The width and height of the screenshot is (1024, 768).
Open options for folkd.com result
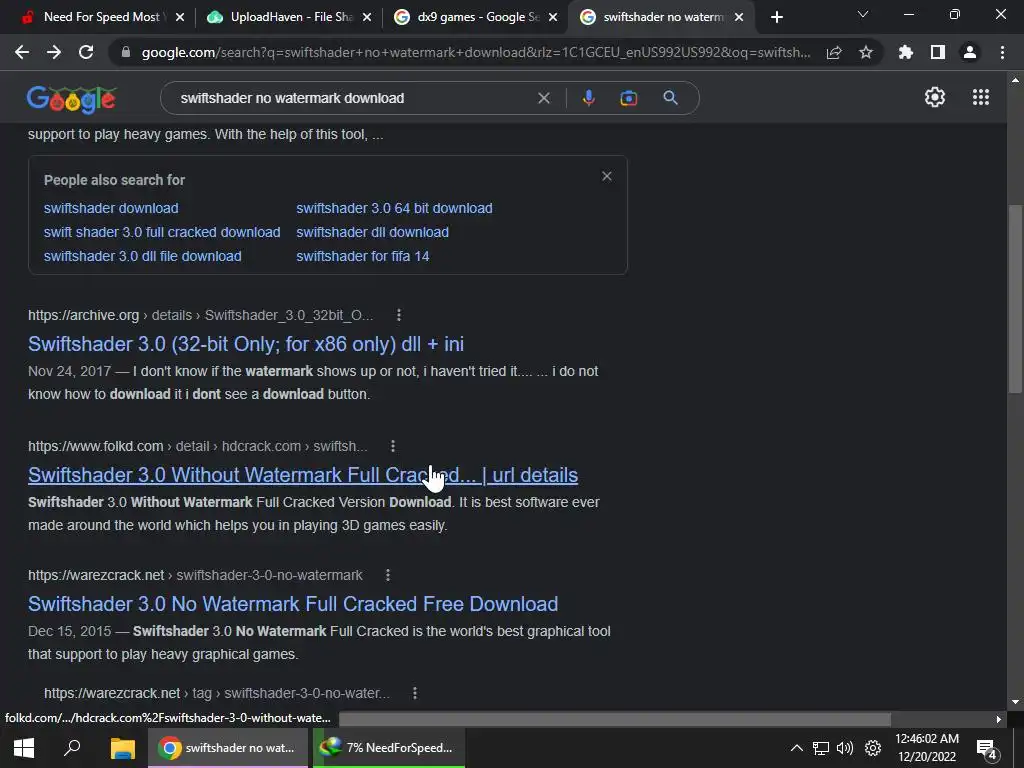coord(392,446)
